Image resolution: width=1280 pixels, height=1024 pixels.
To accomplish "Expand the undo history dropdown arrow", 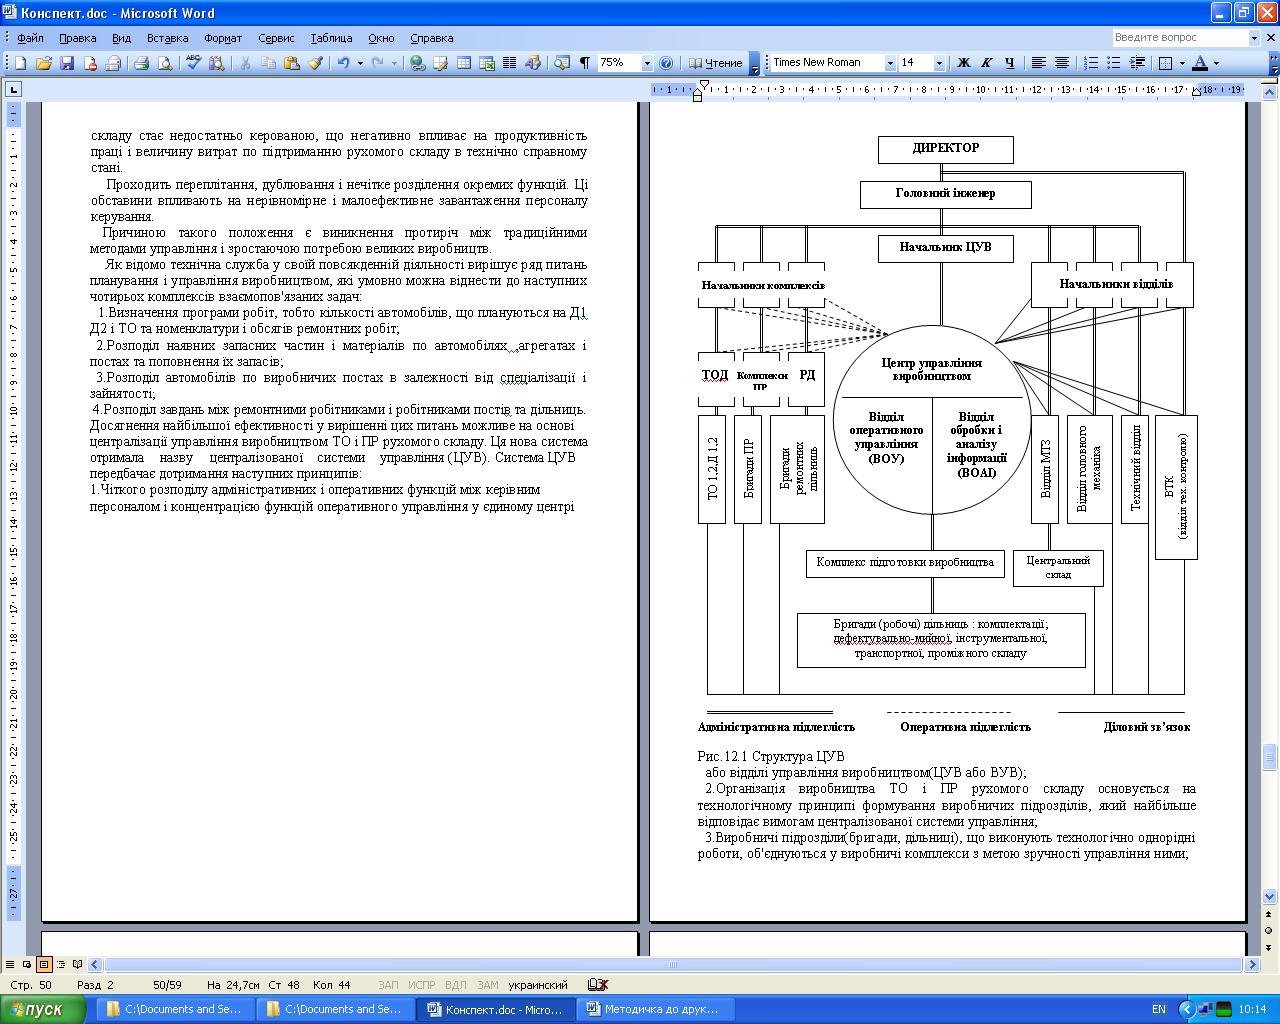I will coord(359,63).
